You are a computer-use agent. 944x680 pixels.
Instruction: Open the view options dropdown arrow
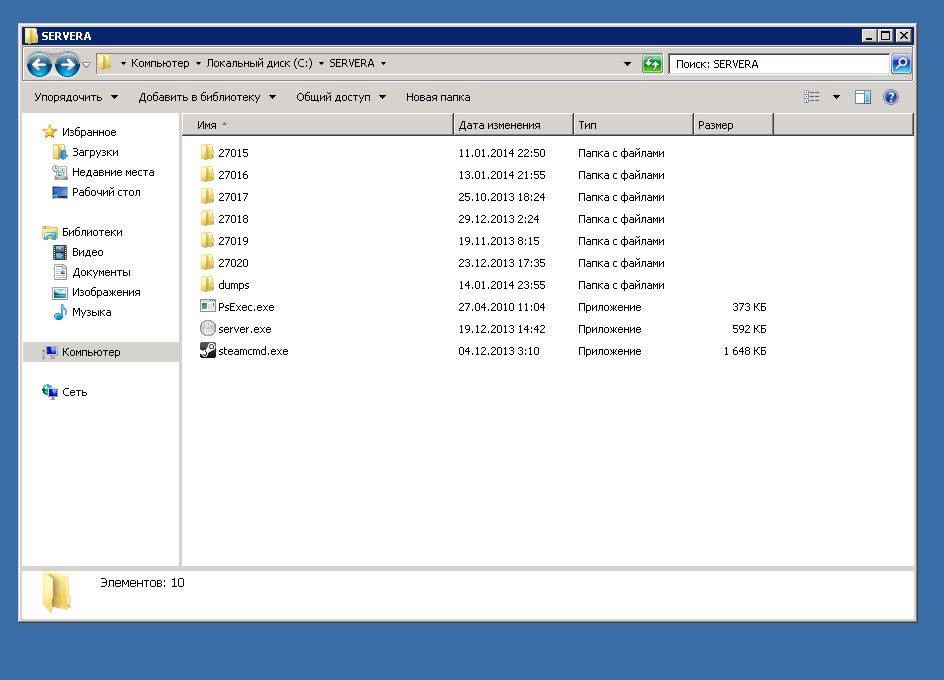(837, 97)
